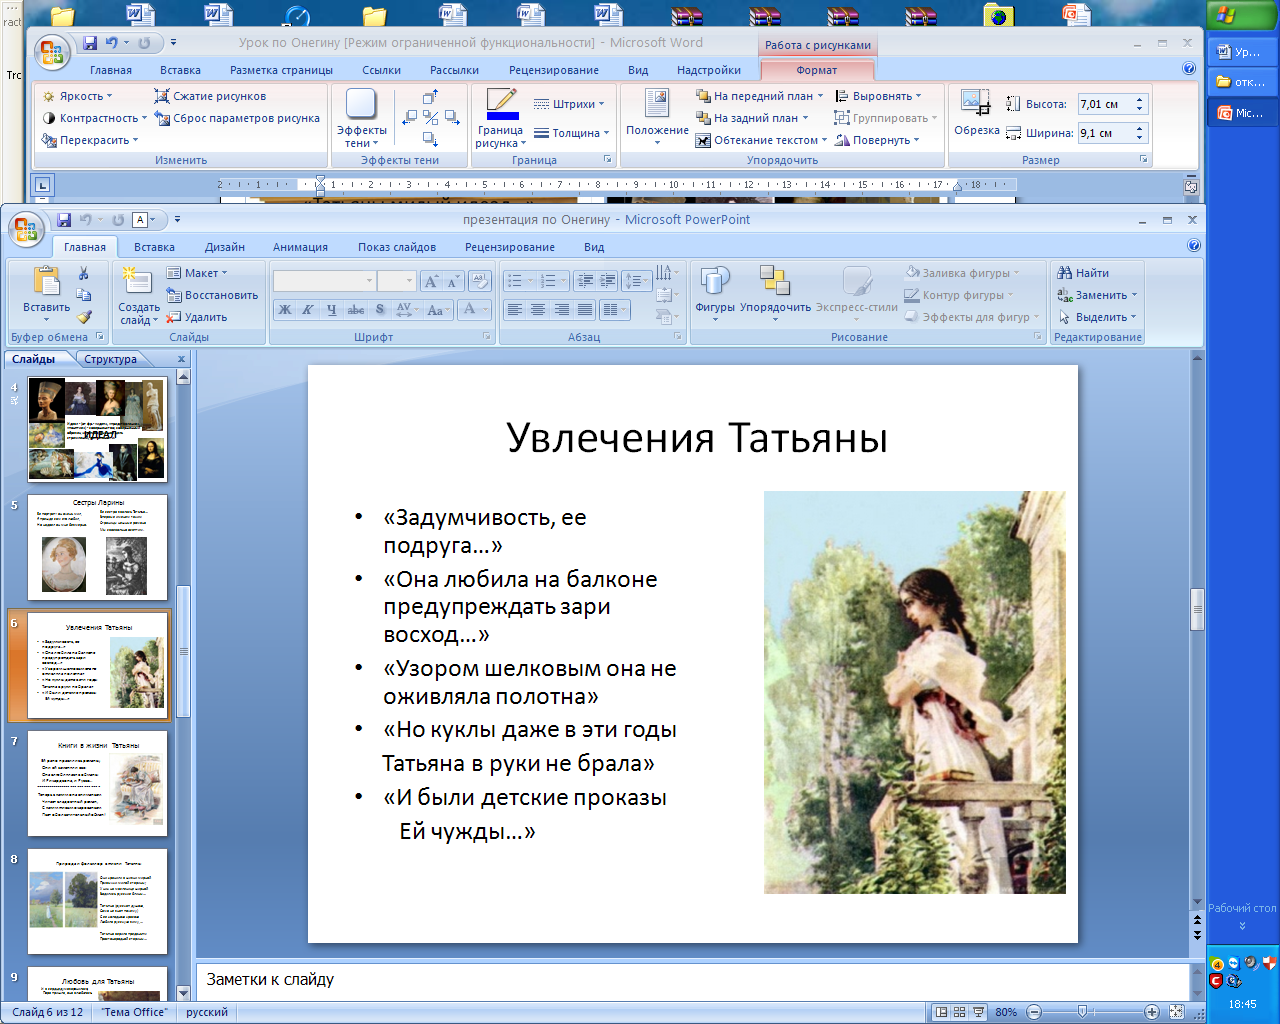
Task: Click the zoom slider in PowerPoint status bar
Action: point(1082,1012)
